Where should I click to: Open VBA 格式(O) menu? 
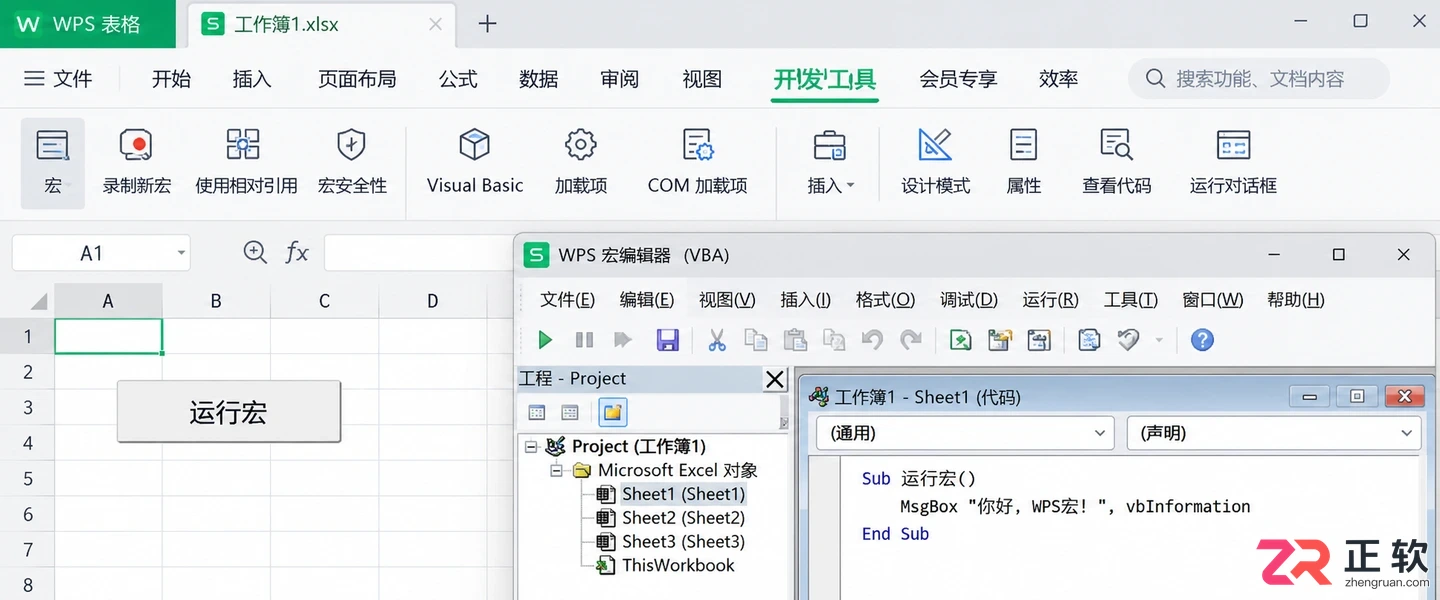point(885,300)
